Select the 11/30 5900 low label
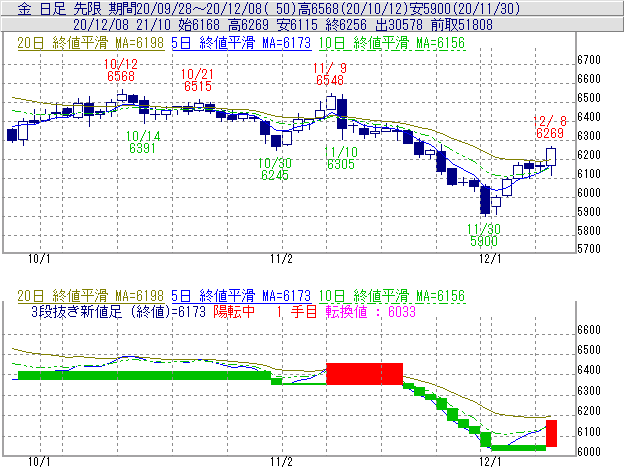Viewport: 624px width, 473px height. pos(484,235)
